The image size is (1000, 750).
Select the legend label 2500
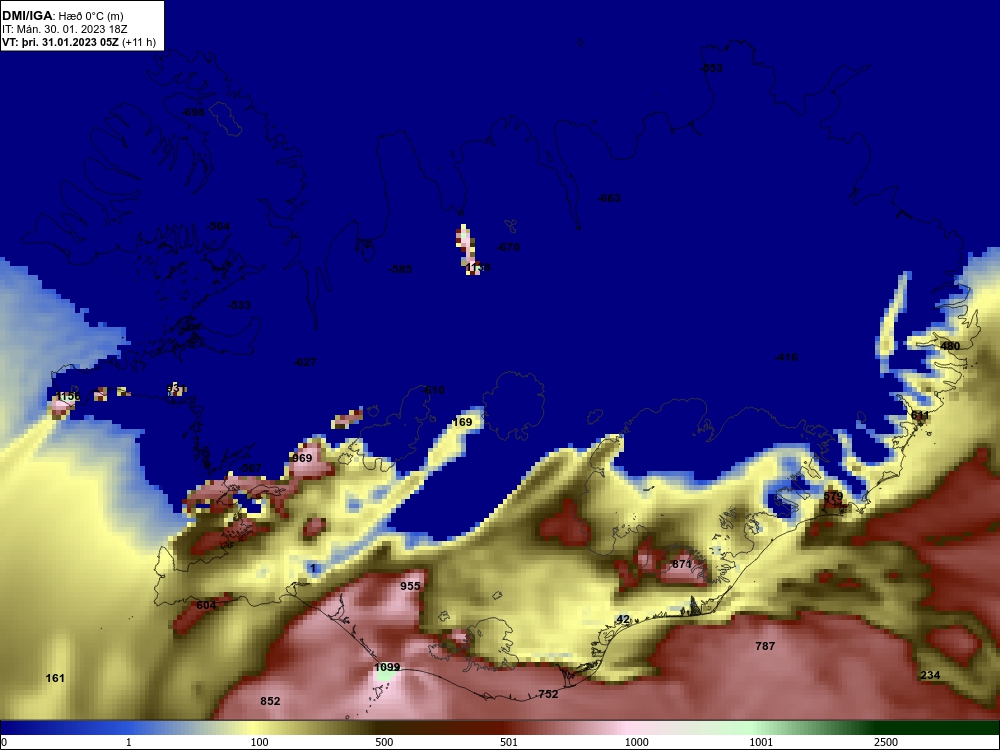pos(886,742)
